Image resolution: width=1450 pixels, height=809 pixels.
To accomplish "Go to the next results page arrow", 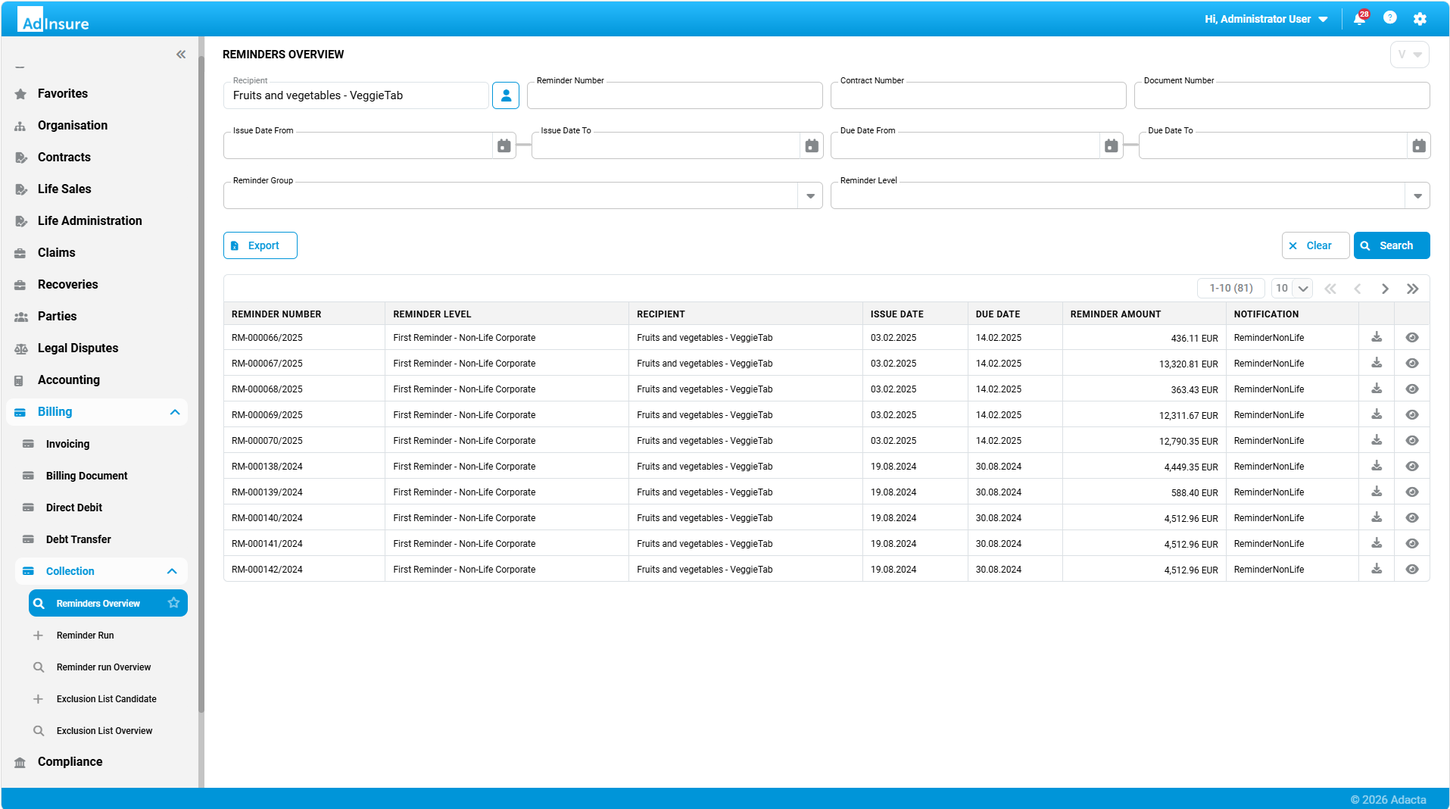I will pos(1385,288).
